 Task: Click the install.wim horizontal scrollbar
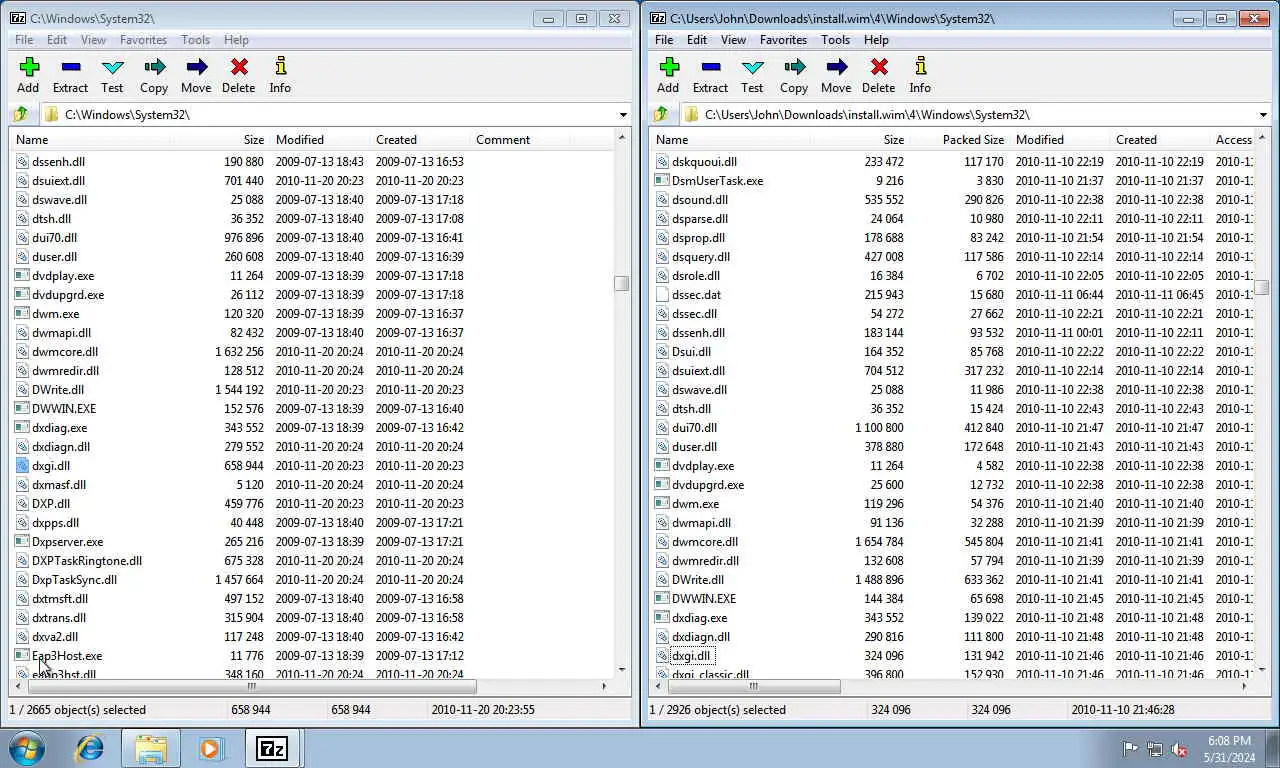753,686
